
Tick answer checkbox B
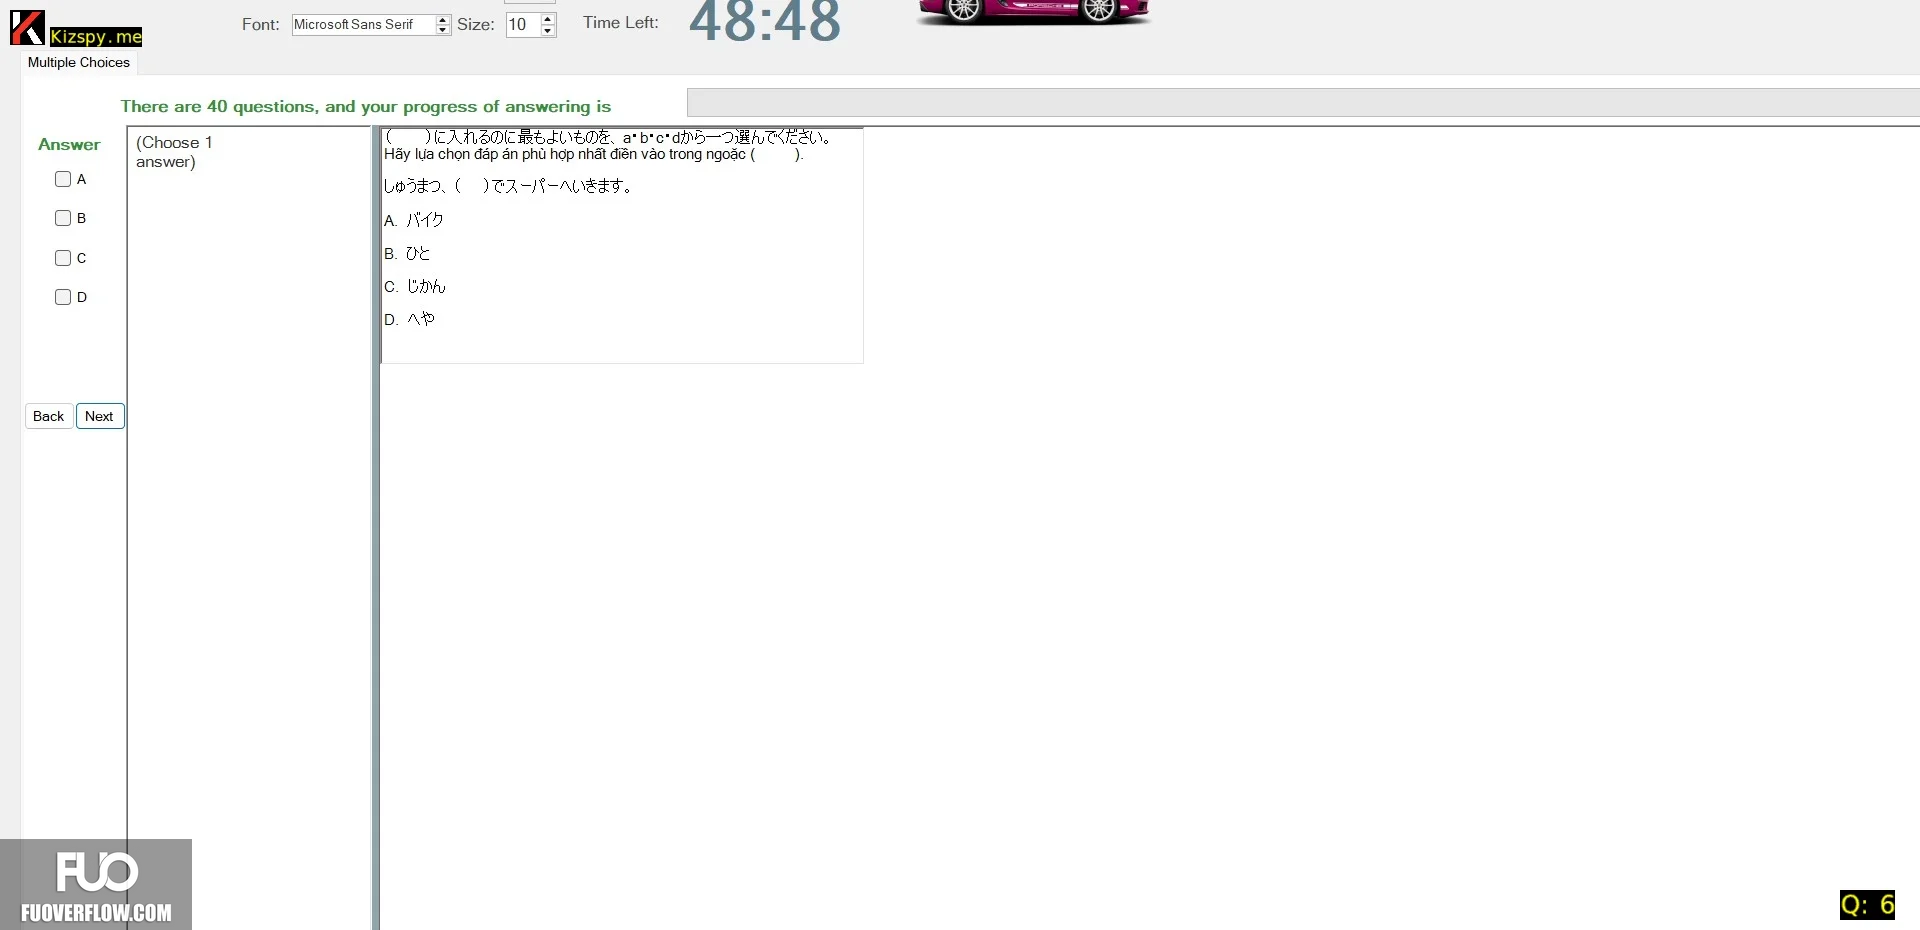(63, 218)
